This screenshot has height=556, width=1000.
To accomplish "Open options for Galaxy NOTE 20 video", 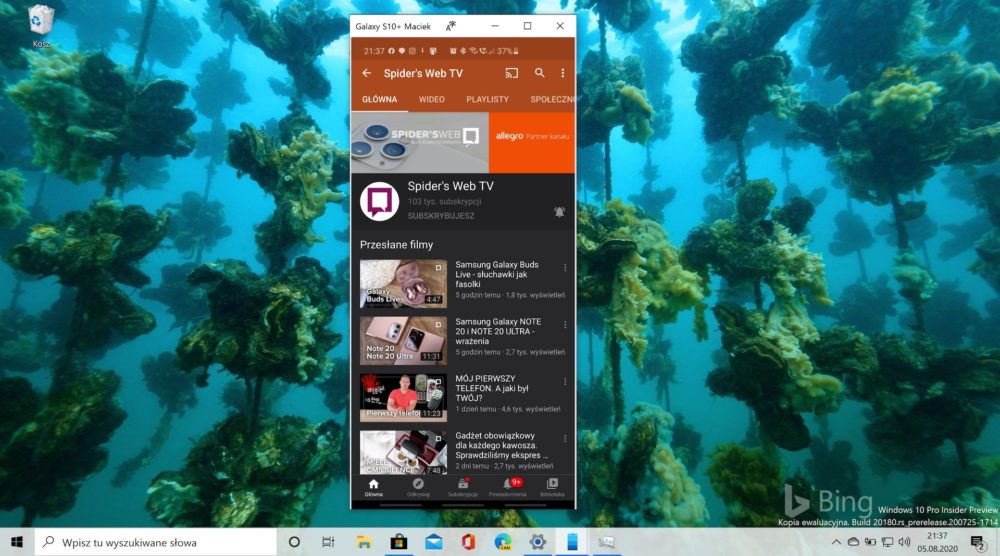I will (x=564, y=325).
